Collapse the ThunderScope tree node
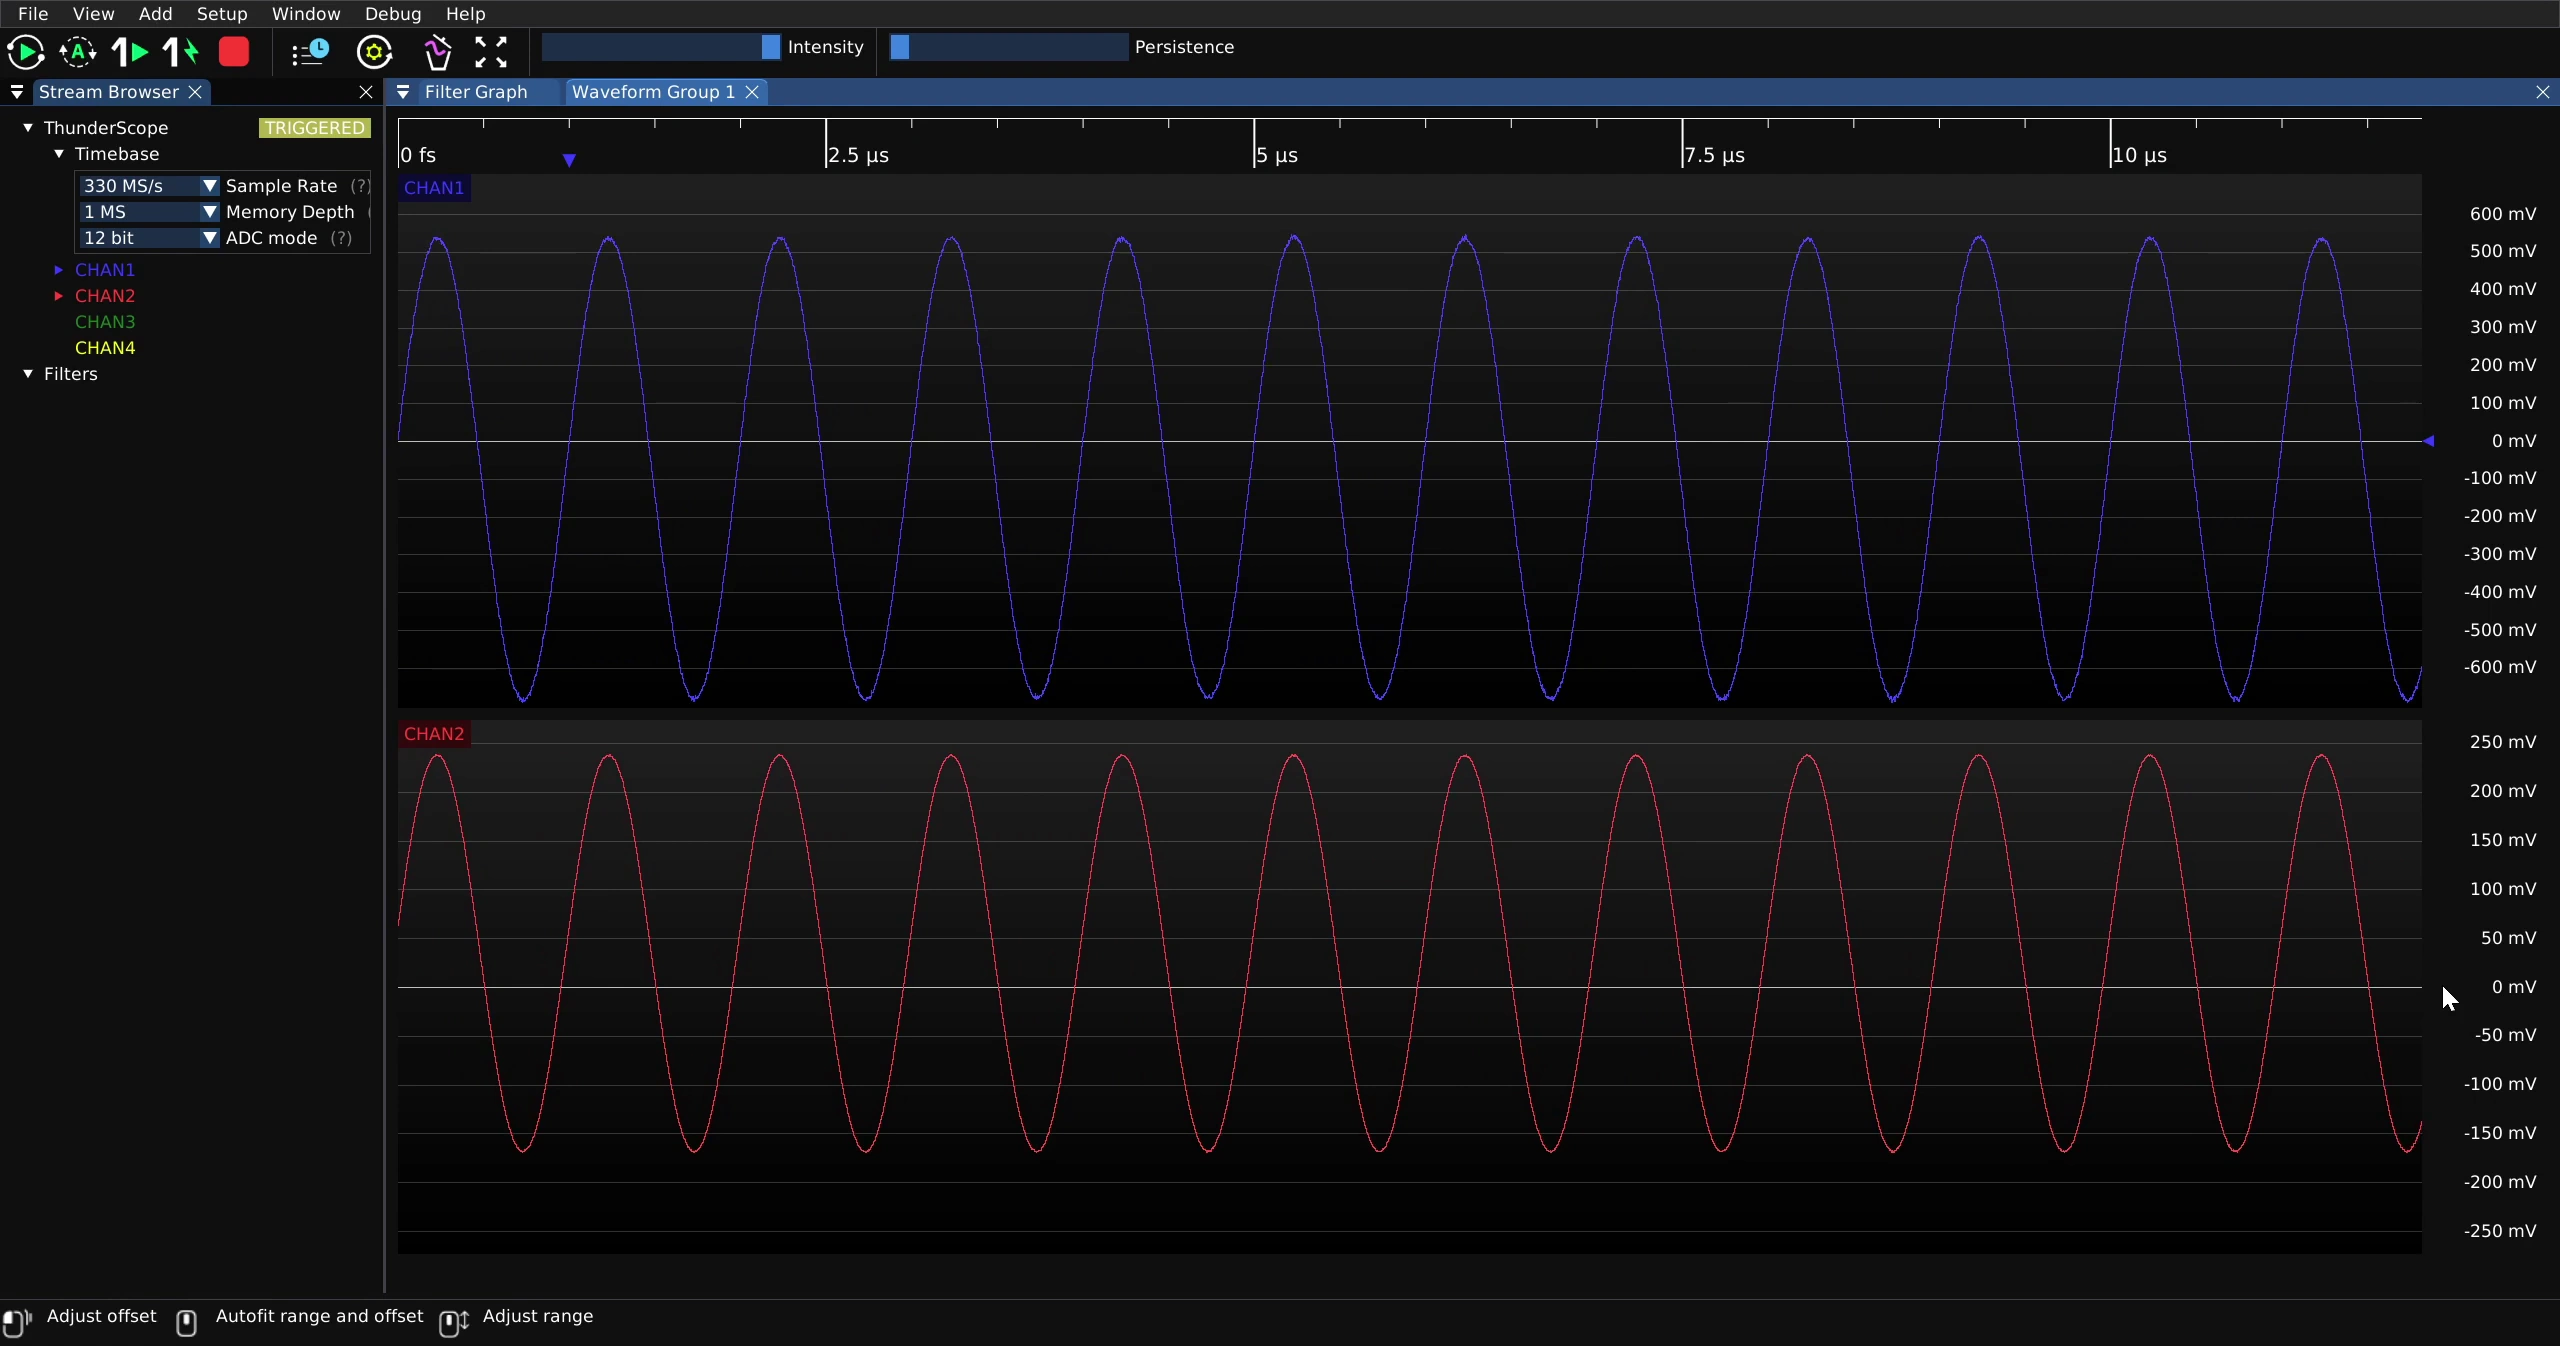The width and height of the screenshot is (2560, 1346). [28, 128]
